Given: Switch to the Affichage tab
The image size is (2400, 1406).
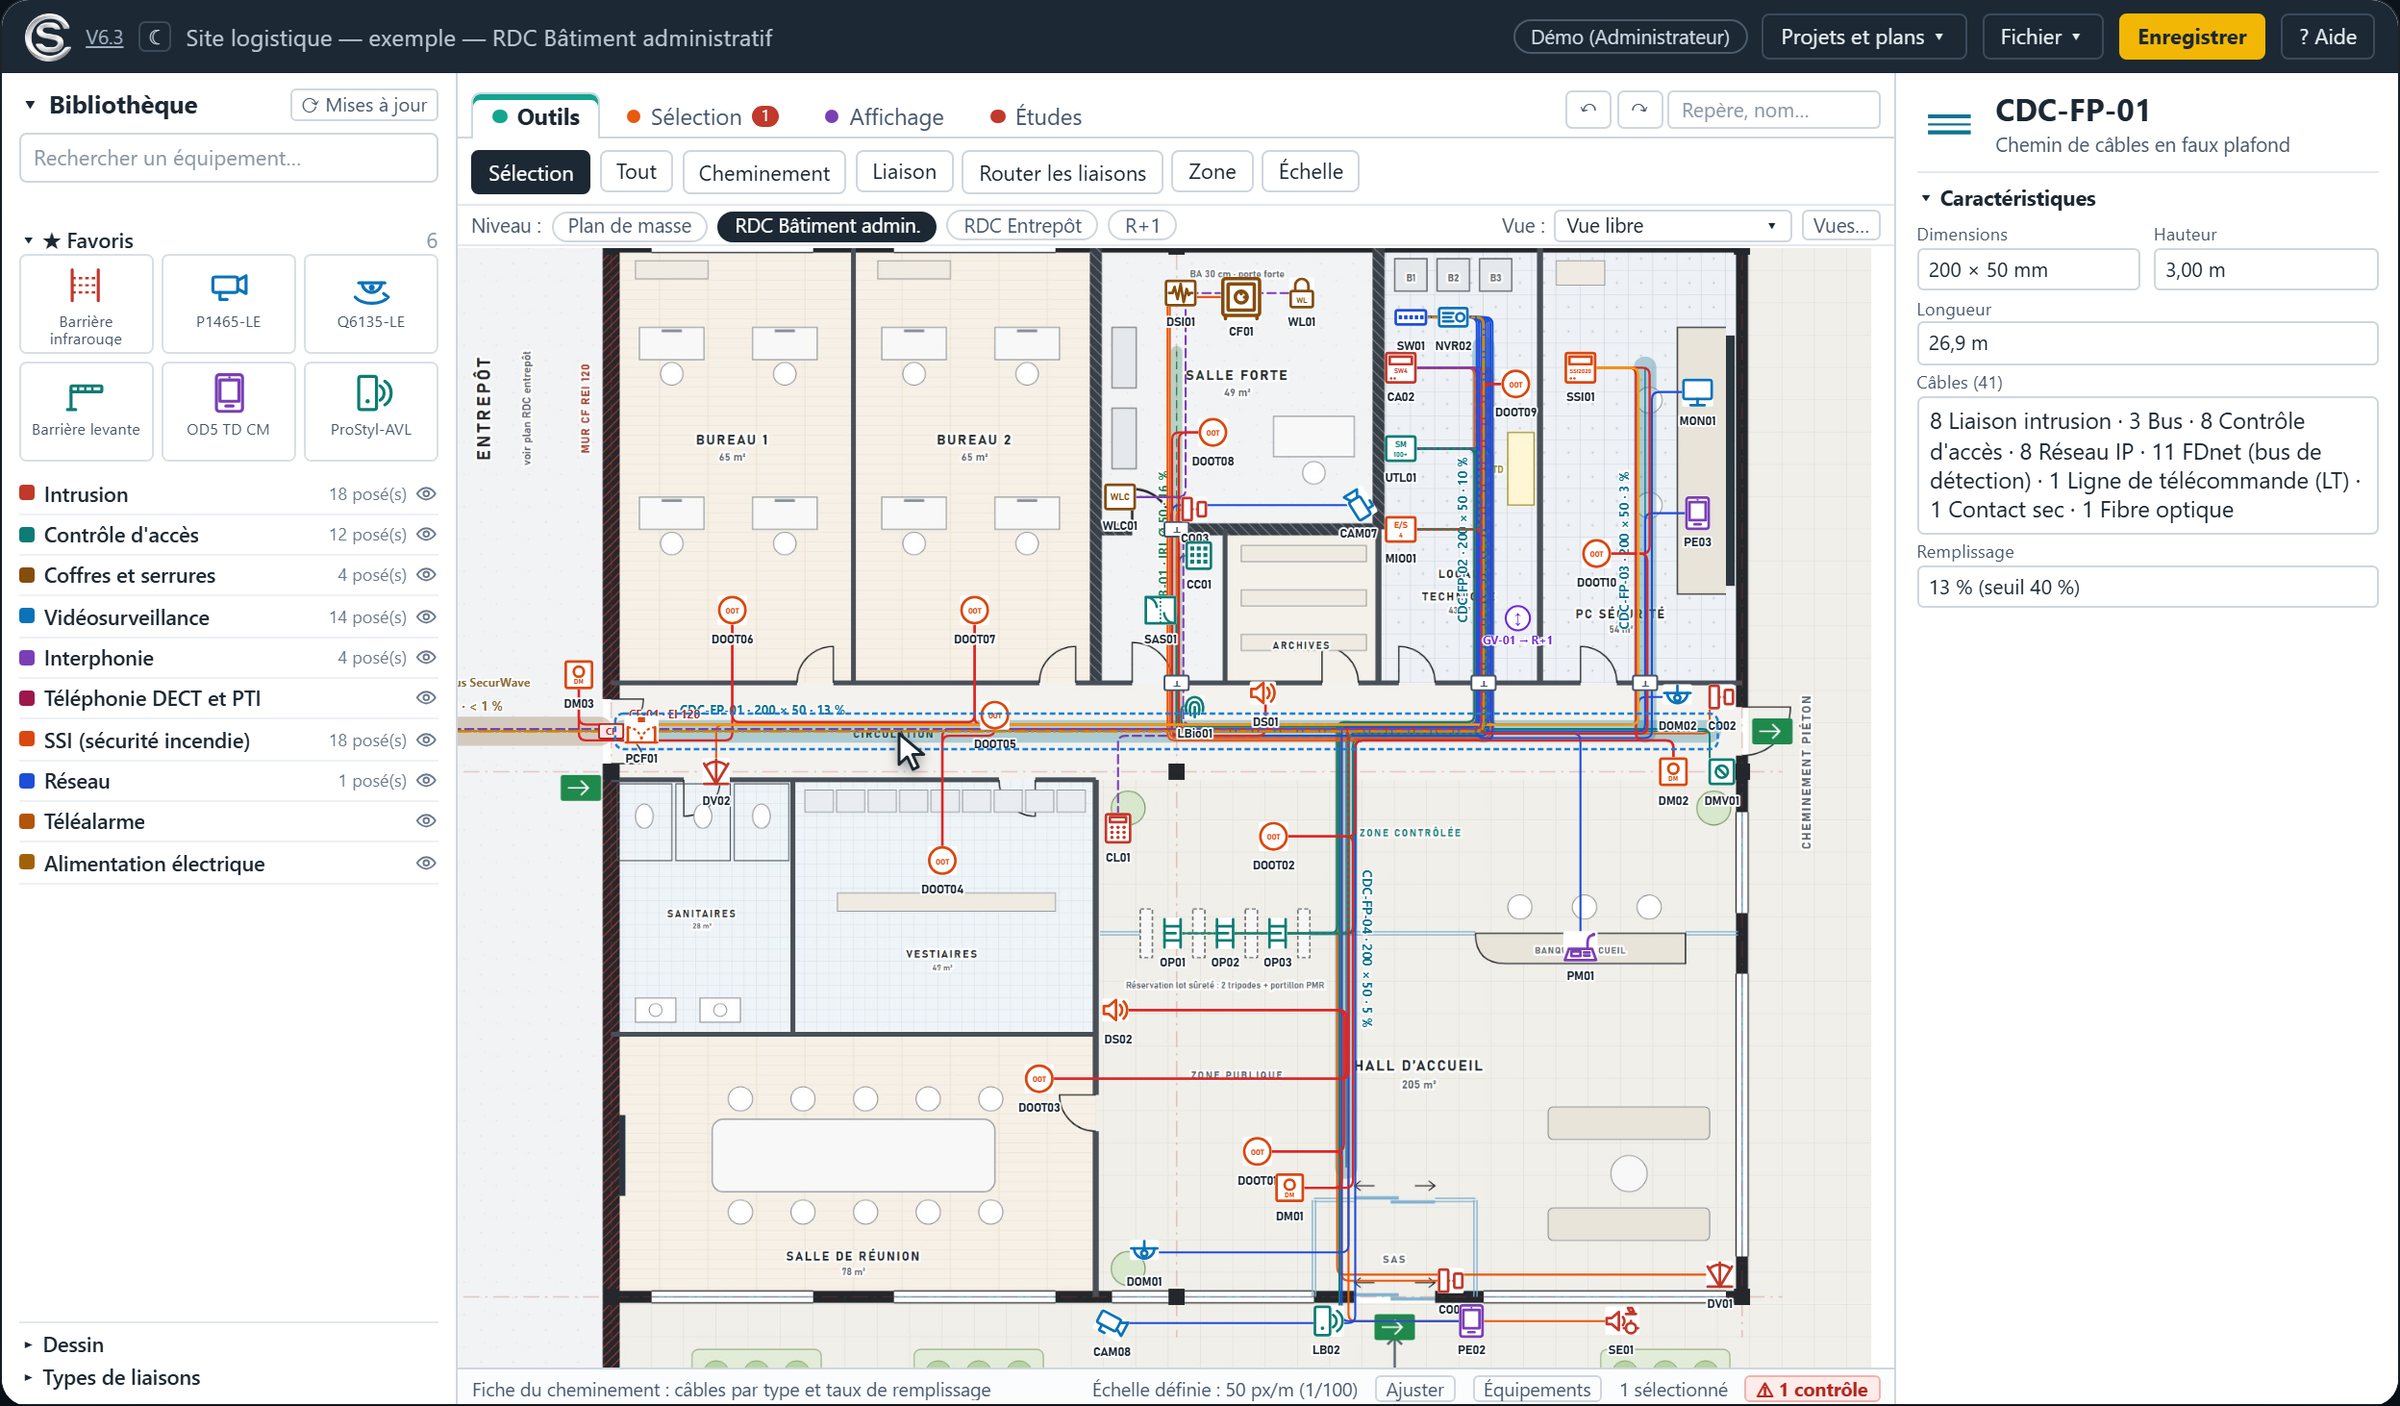Looking at the screenshot, I should (x=884, y=117).
